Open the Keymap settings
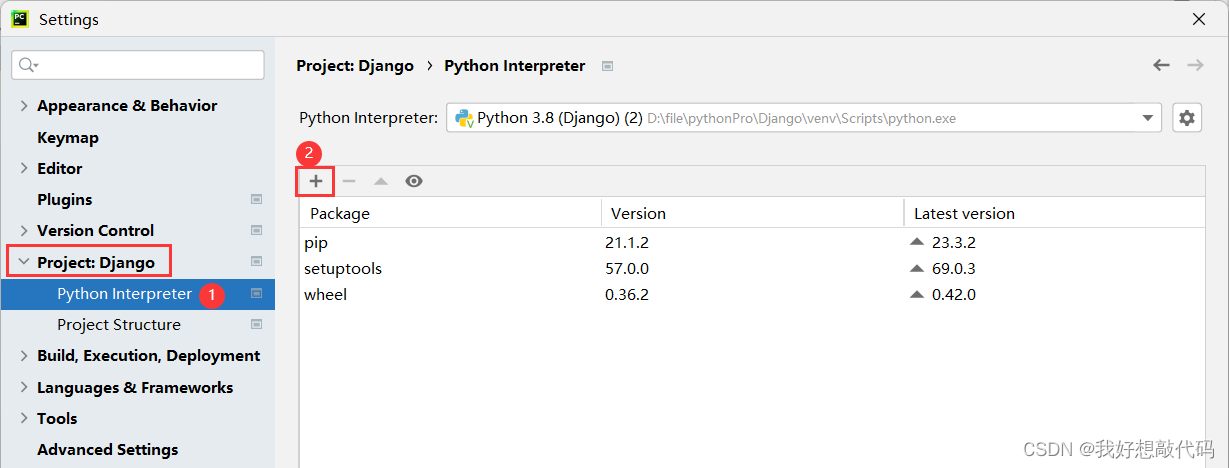The height and width of the screenshot is (468, 1229). (x=68, y=137)
